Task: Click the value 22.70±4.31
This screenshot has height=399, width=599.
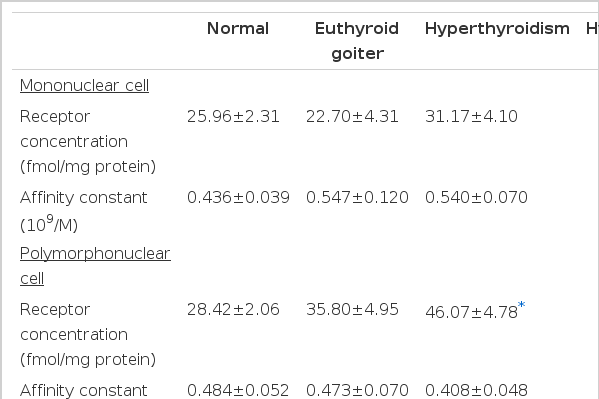Action: [x=352, y=117]
